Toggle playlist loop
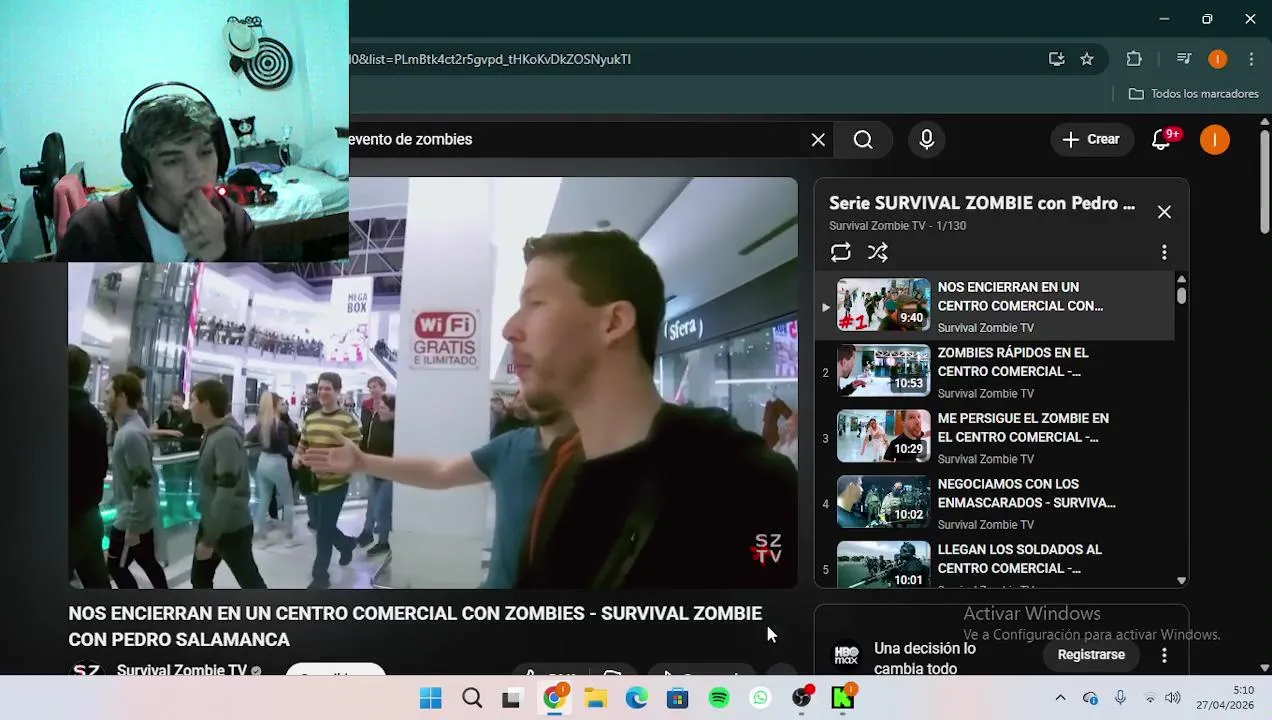This screenshot has height=720, width=1272. (840, 252)
